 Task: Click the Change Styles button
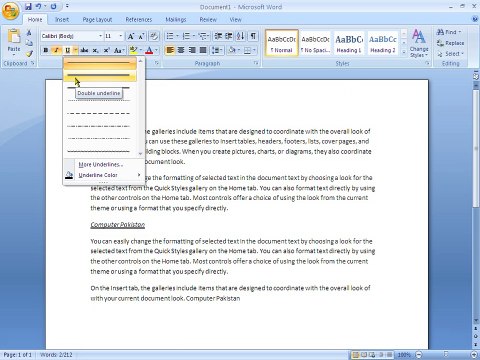[419, 44]
